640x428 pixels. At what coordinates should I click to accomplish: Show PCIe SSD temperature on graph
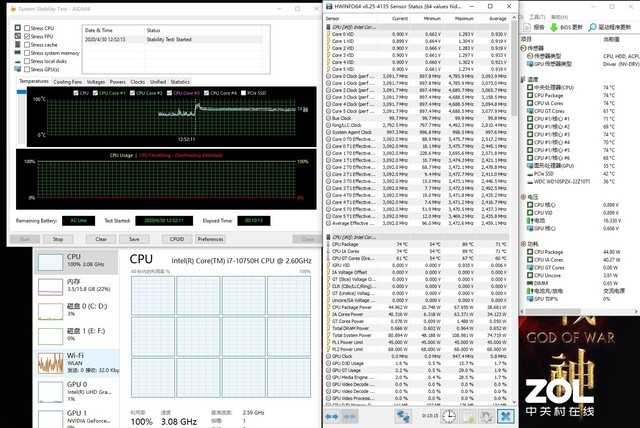(x=244, y=93)
